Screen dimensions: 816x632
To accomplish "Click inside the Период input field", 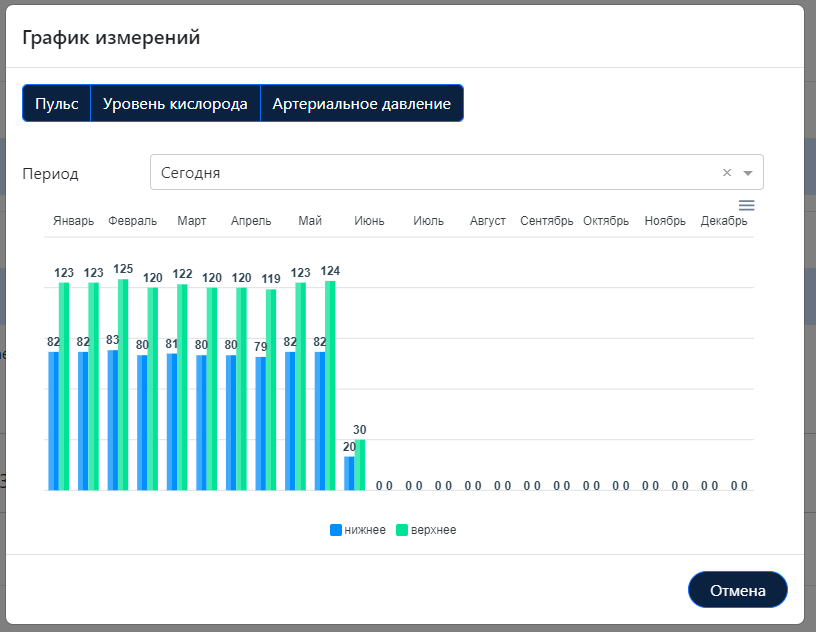I will tap(400, 172).
